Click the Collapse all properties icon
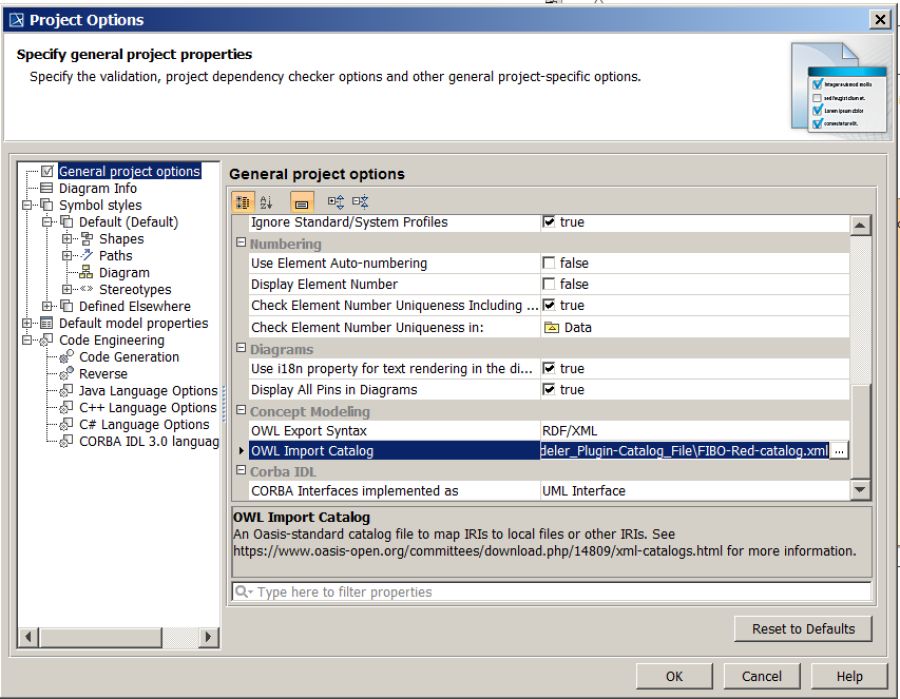 tap(360, 201)
